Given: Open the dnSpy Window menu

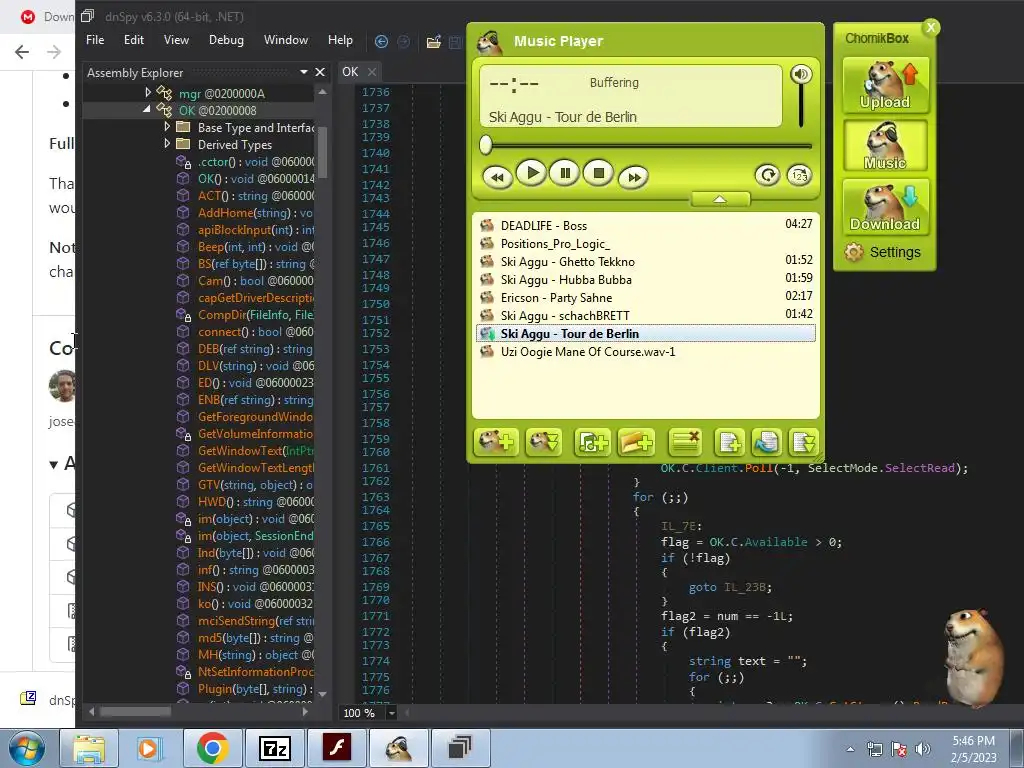Looking at the screenshot, I should [285, 40].
